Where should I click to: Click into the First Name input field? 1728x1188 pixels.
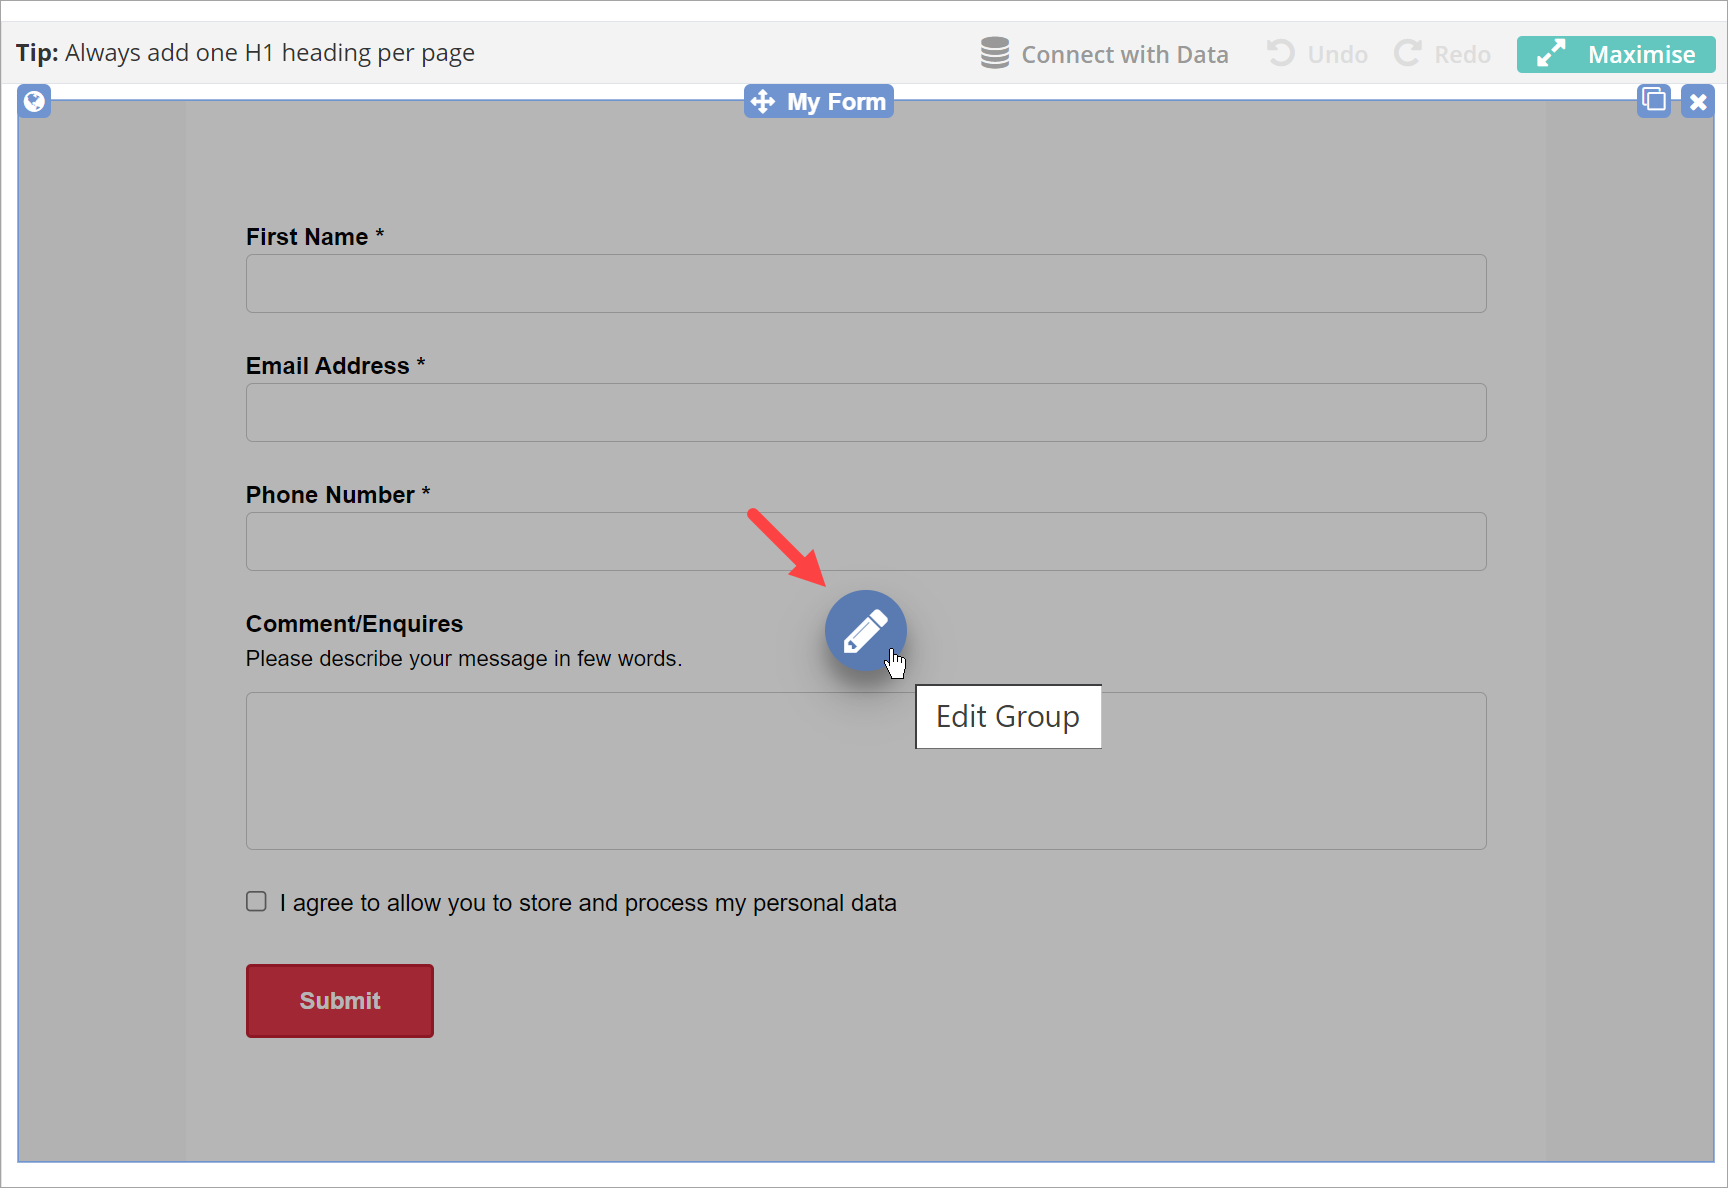pos(865,284)
